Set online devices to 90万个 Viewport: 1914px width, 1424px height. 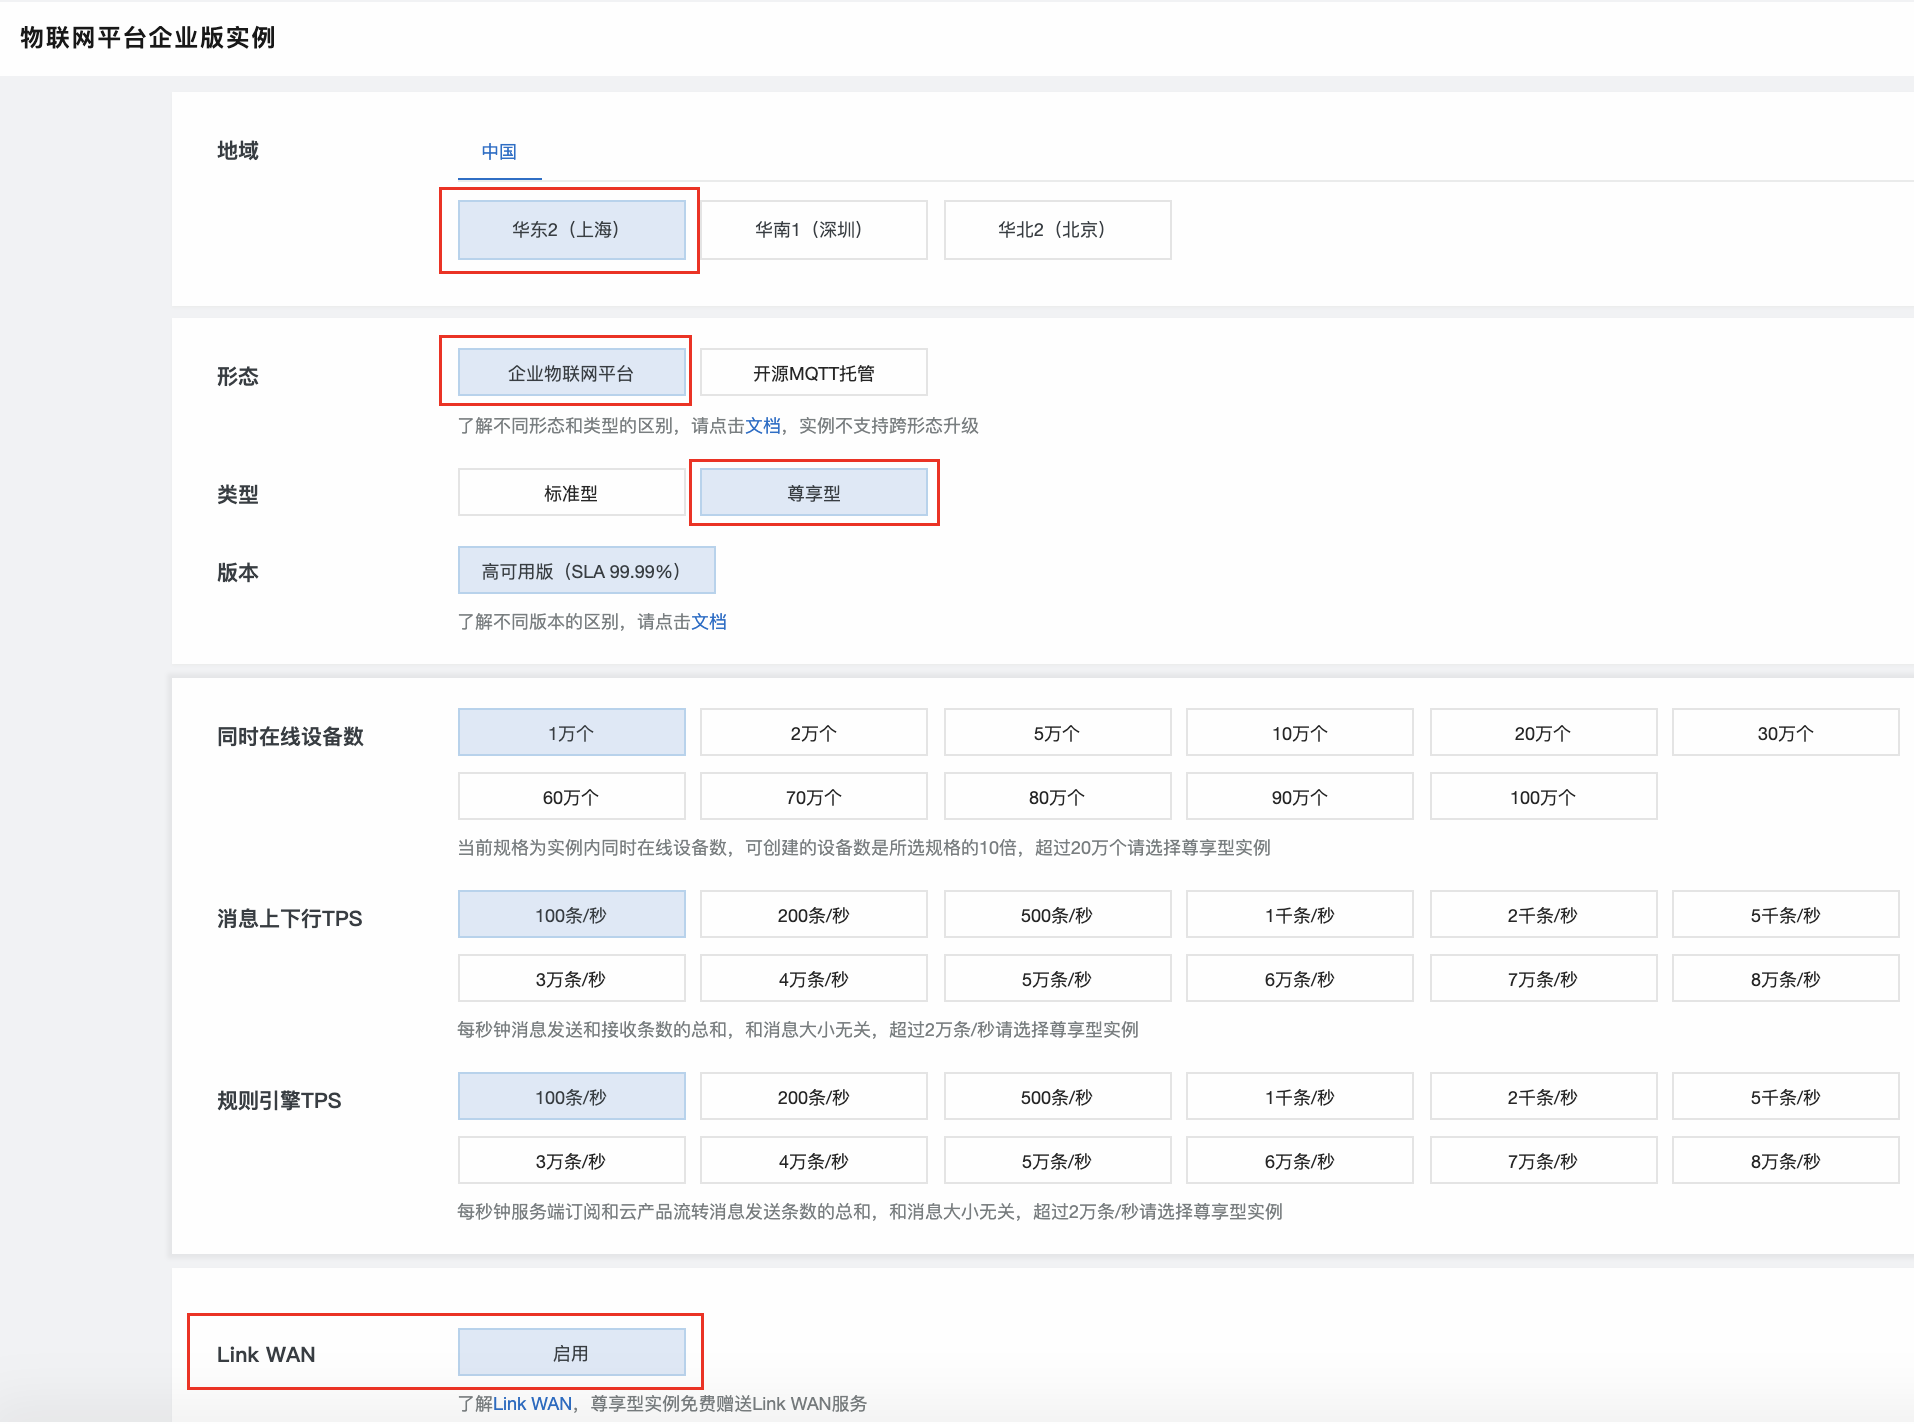point(1300,797)
